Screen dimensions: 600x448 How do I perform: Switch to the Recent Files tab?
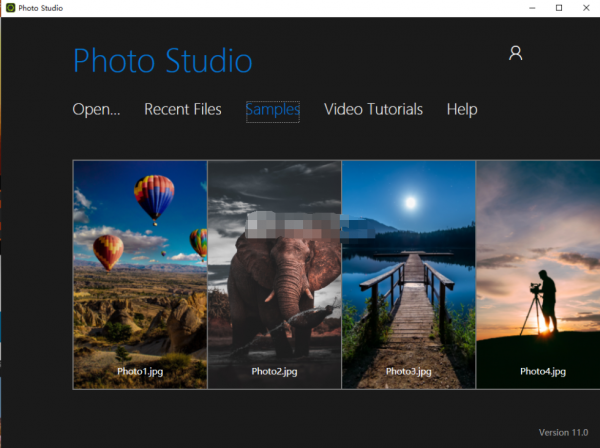point(183,110)
